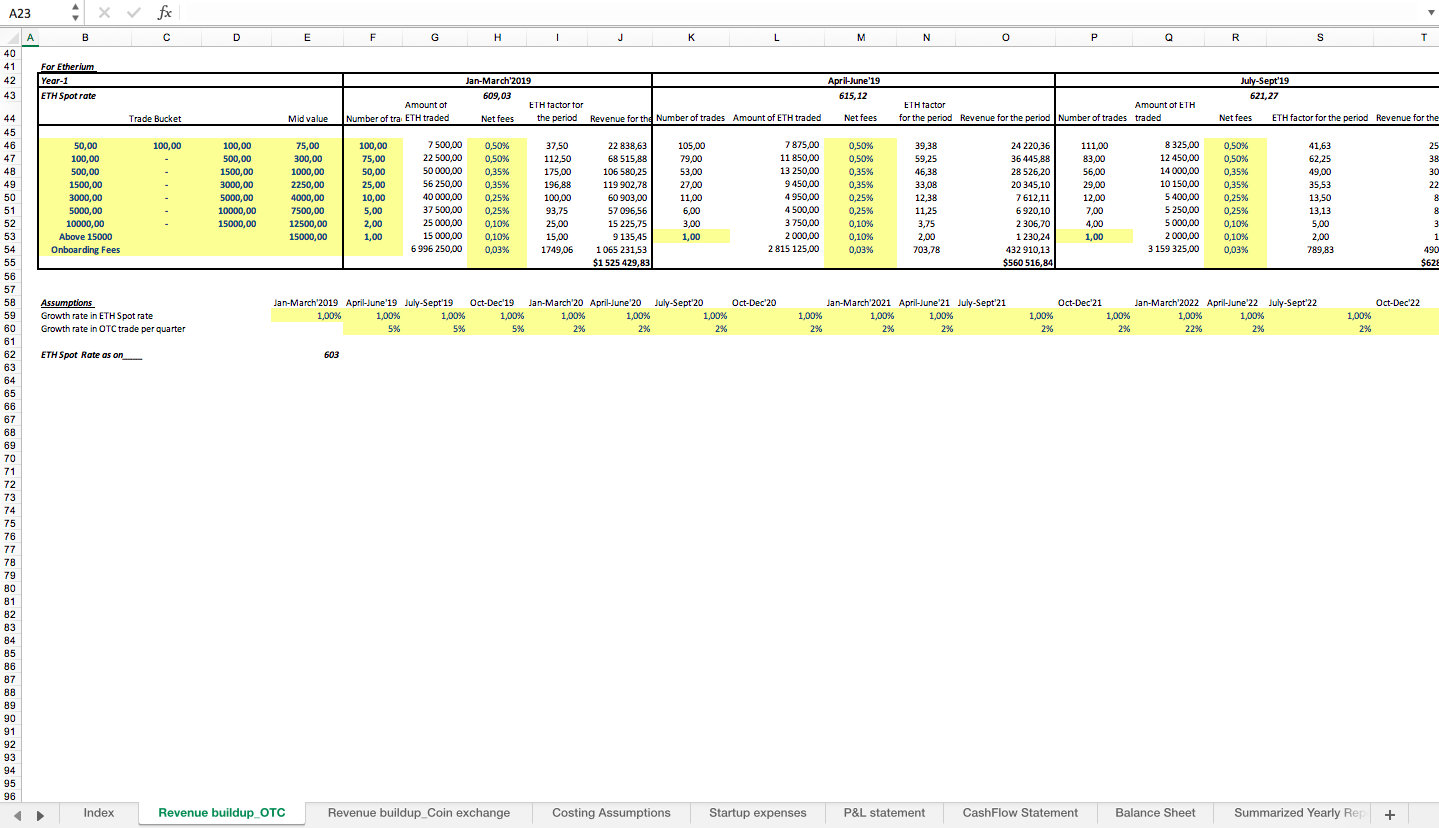Click the 'Above 15000' bucket cell
Image resolution: width=1439 pixels, height=828 pixels.
click(85, 237)
